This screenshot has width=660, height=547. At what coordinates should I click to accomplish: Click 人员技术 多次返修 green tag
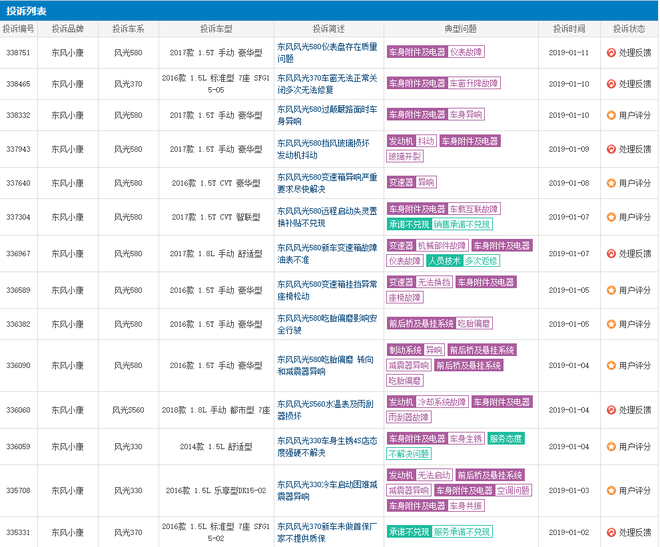click(463, 261)
